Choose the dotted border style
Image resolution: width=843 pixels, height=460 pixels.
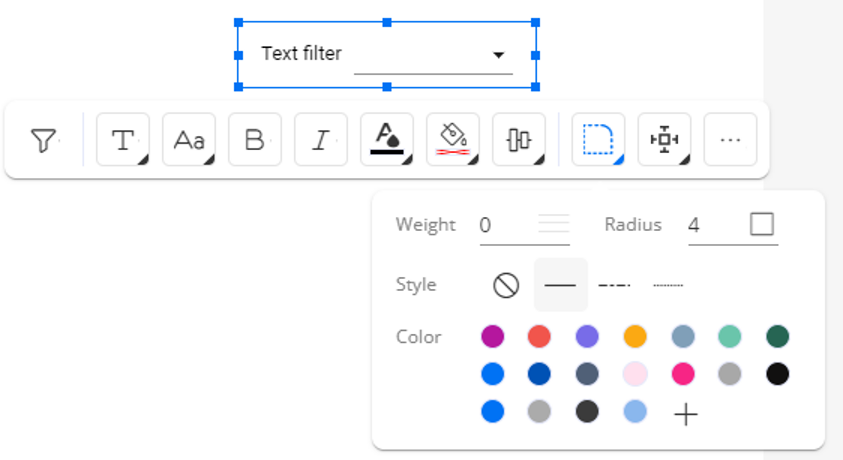(668, 285)
